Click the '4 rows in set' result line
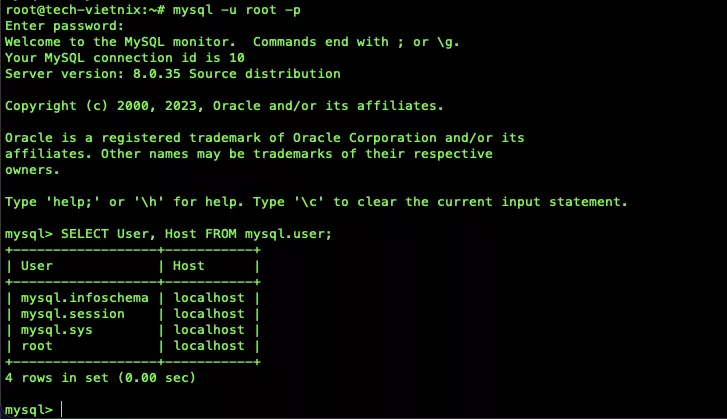The image size is (727, 419). point(100,378)
